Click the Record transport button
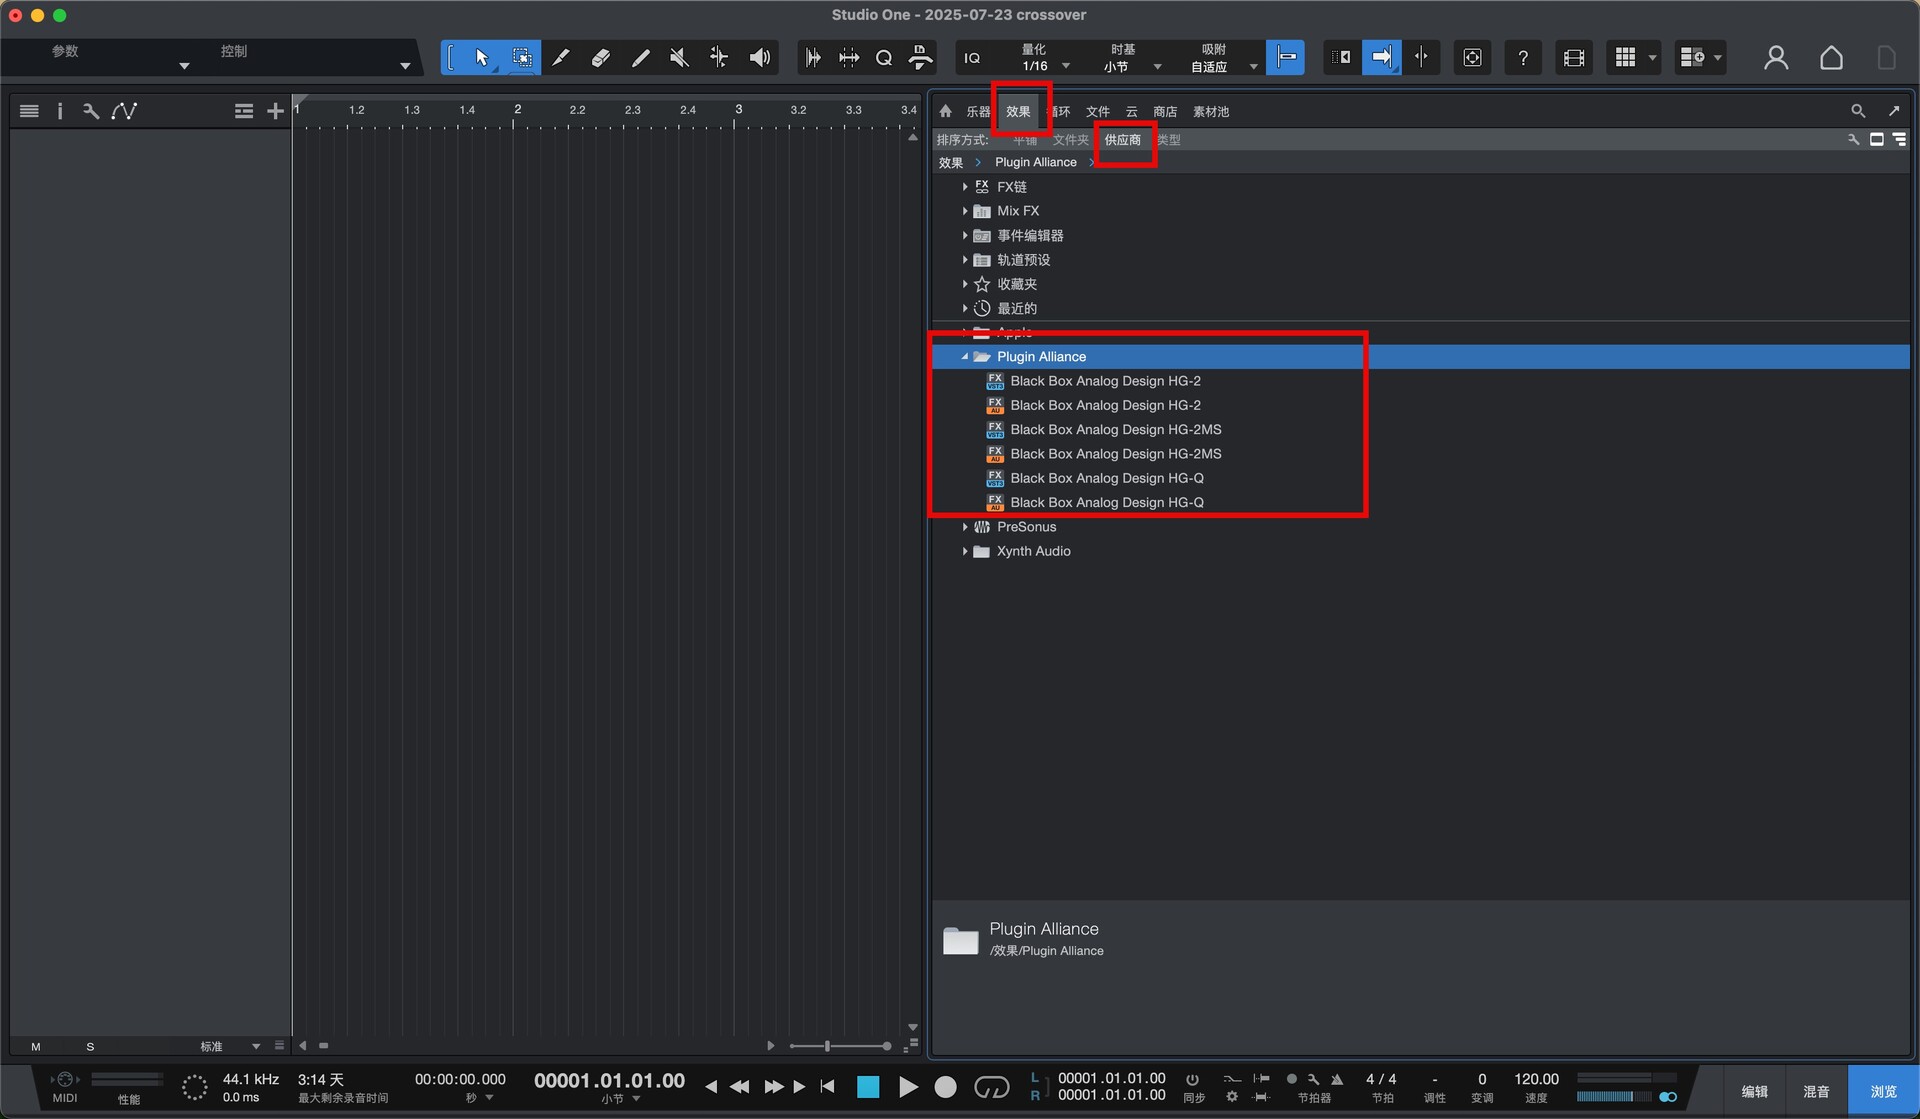Viewport: 1920px width, 1119px height. pyautogui.click(x=945, y=1087)
